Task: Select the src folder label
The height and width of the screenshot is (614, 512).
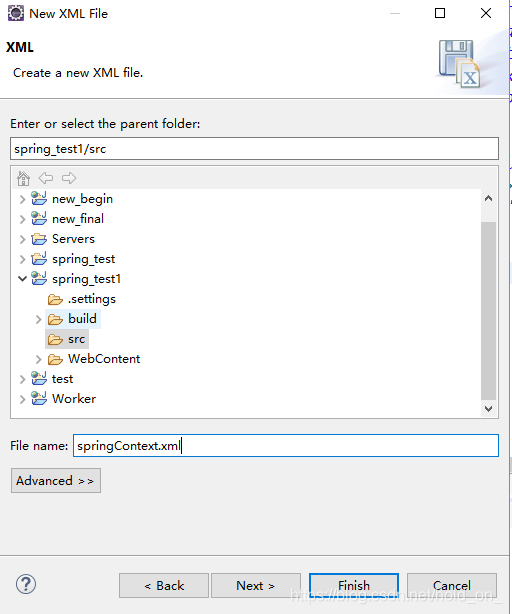Action: point(76,339)
